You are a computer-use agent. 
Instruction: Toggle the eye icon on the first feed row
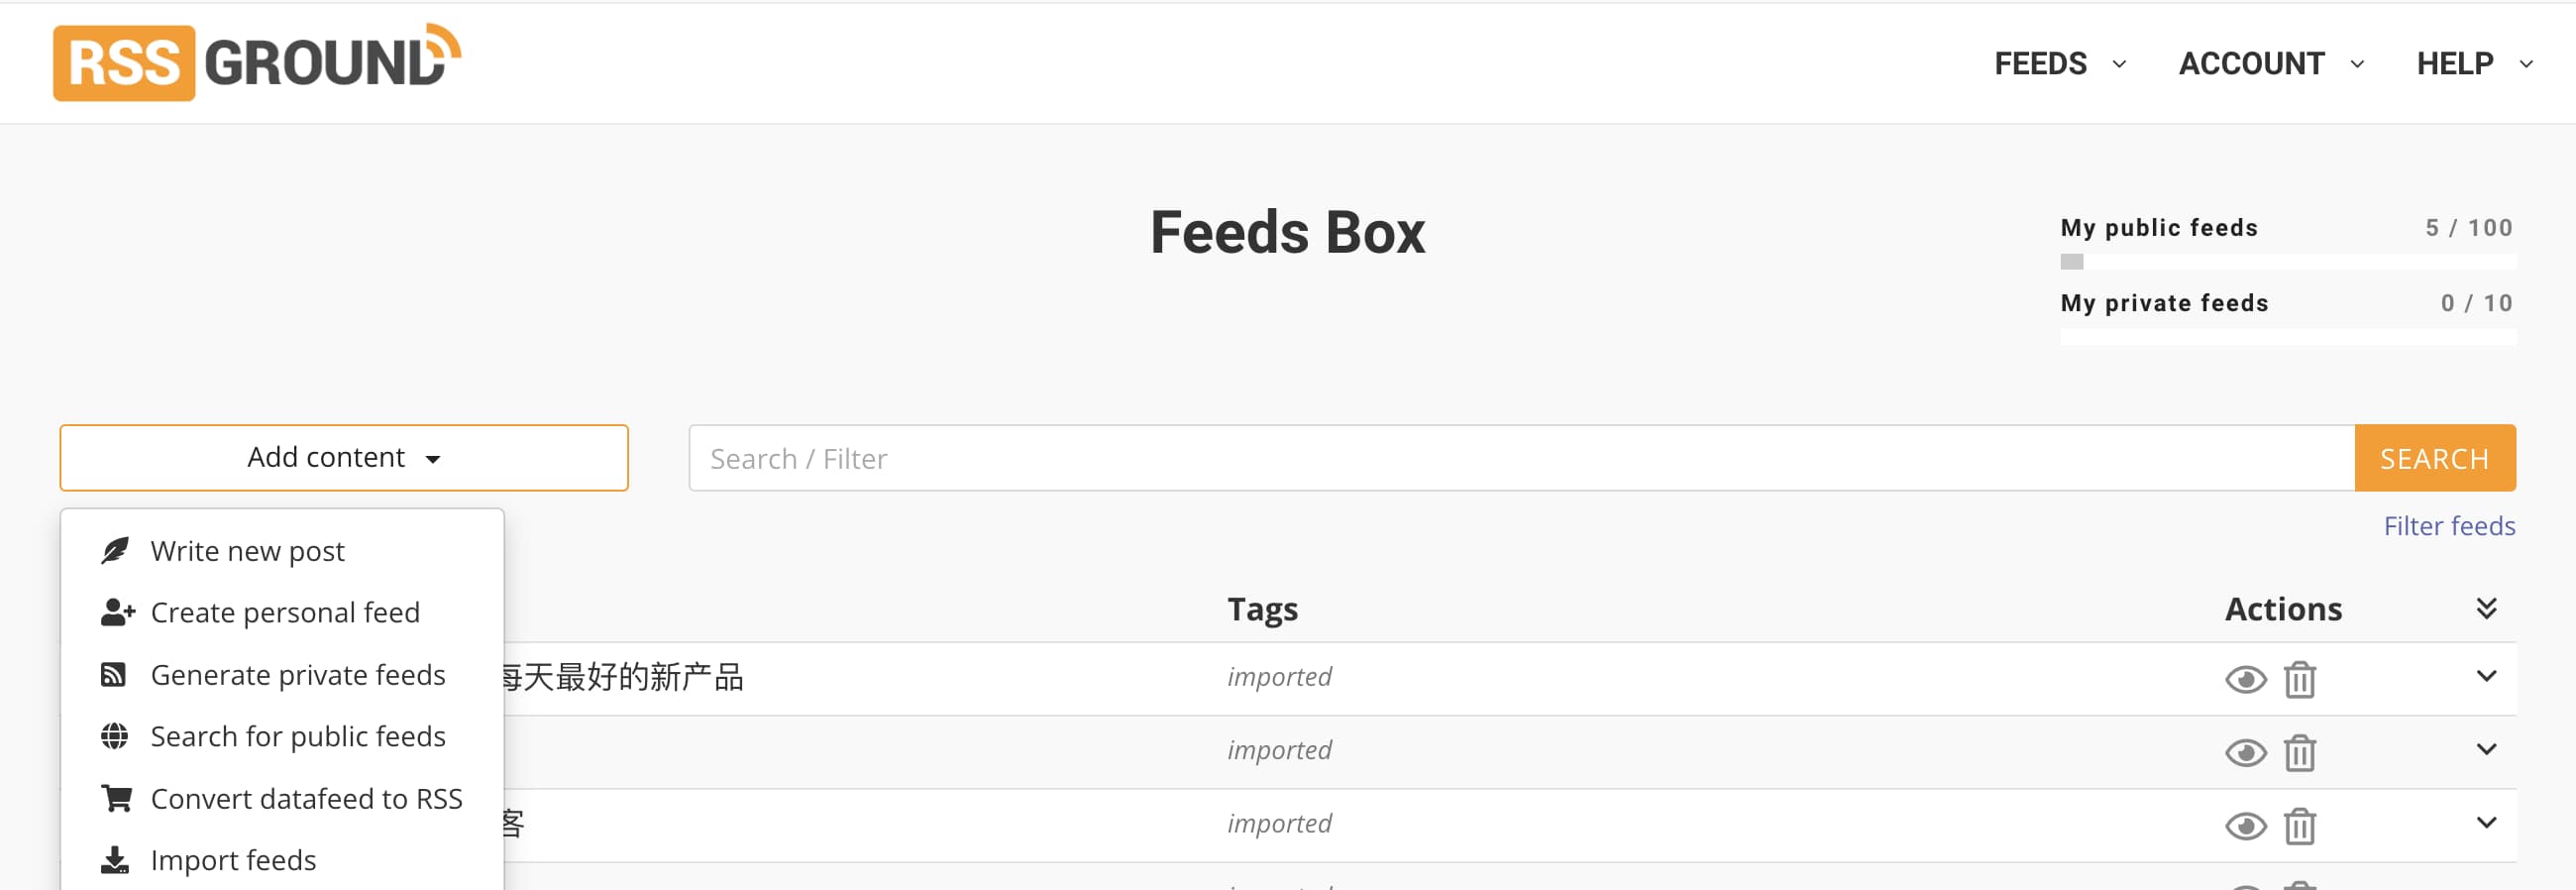point(2245,680)
